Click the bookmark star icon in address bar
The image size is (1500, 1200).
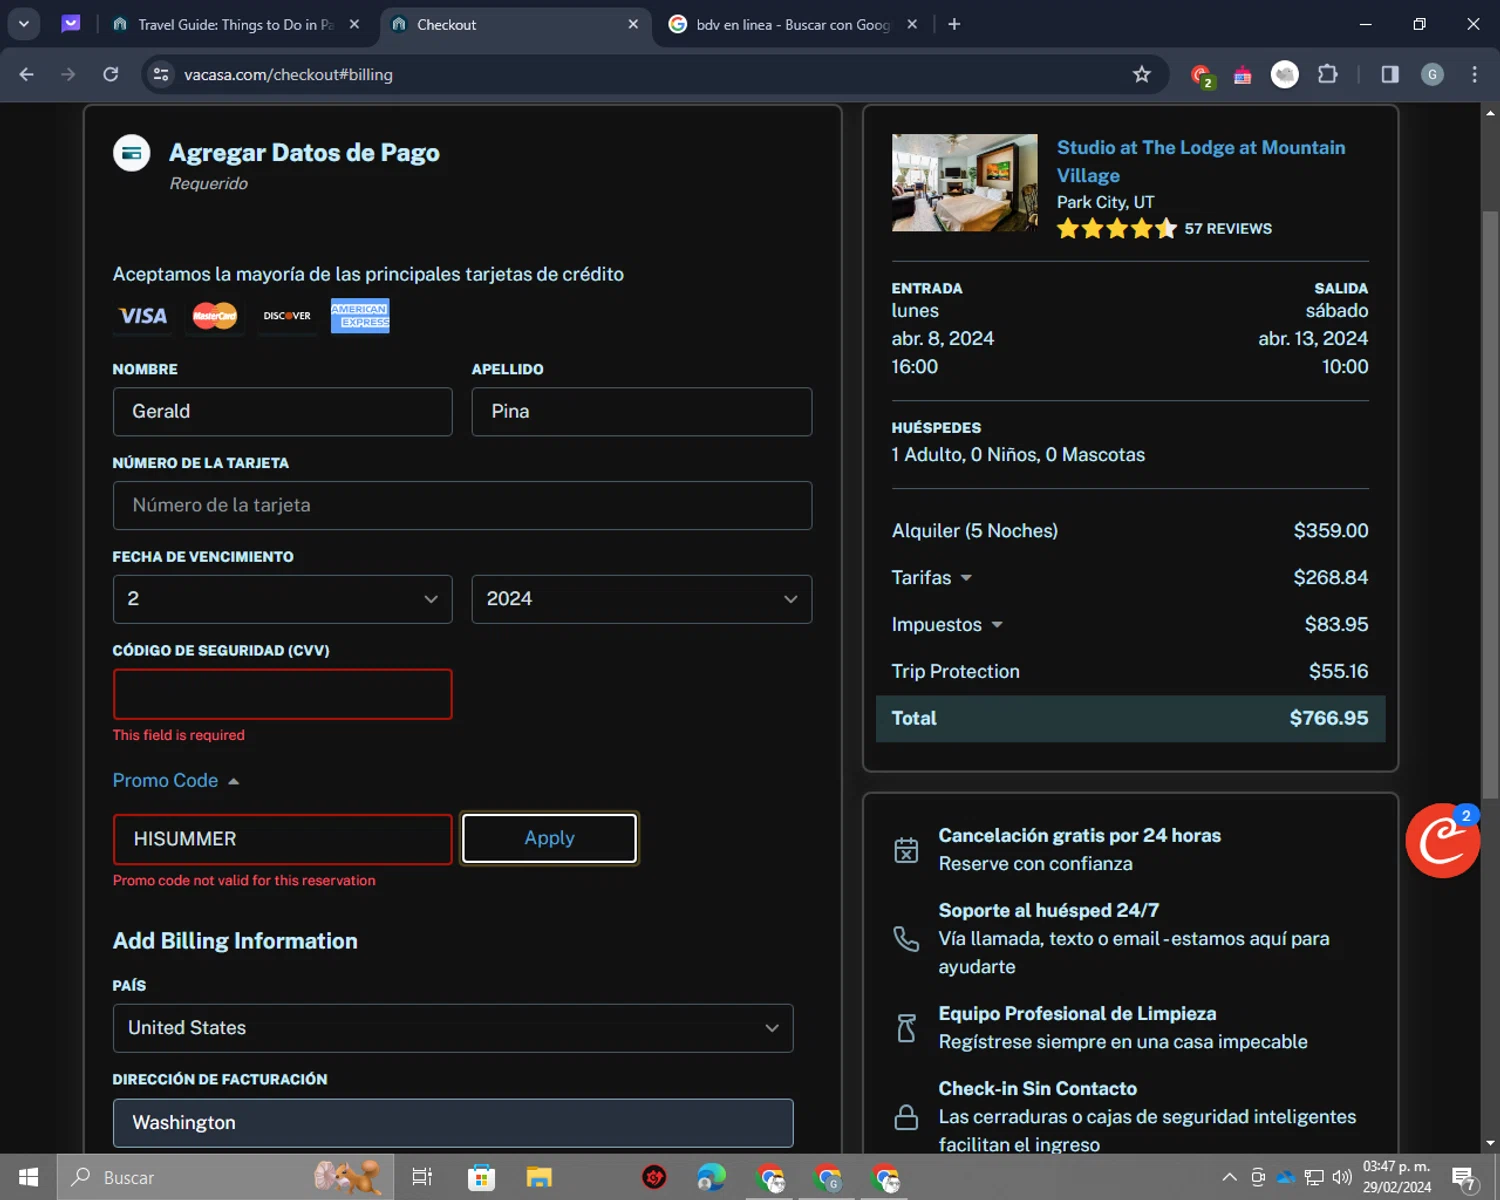[x=1141, y=74]
